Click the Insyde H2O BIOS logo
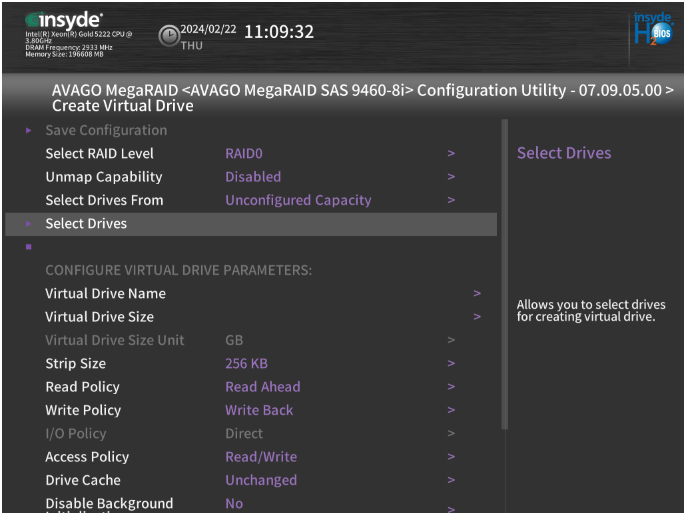Viewport: 684px width, 513px height. (653, 29)
